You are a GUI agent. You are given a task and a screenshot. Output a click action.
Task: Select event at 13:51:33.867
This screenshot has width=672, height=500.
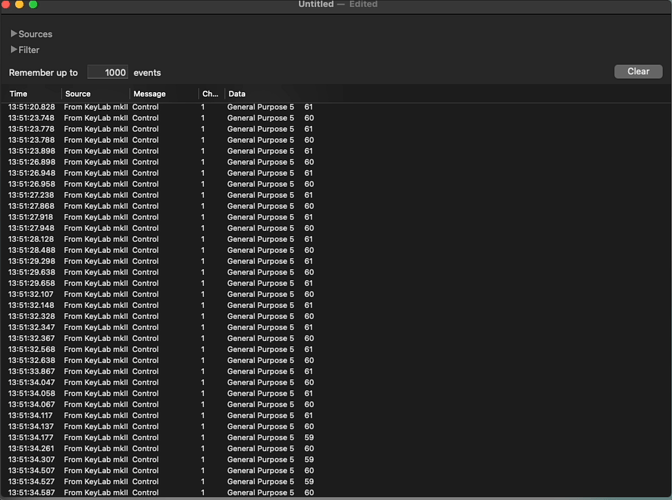tap(336, 371)
